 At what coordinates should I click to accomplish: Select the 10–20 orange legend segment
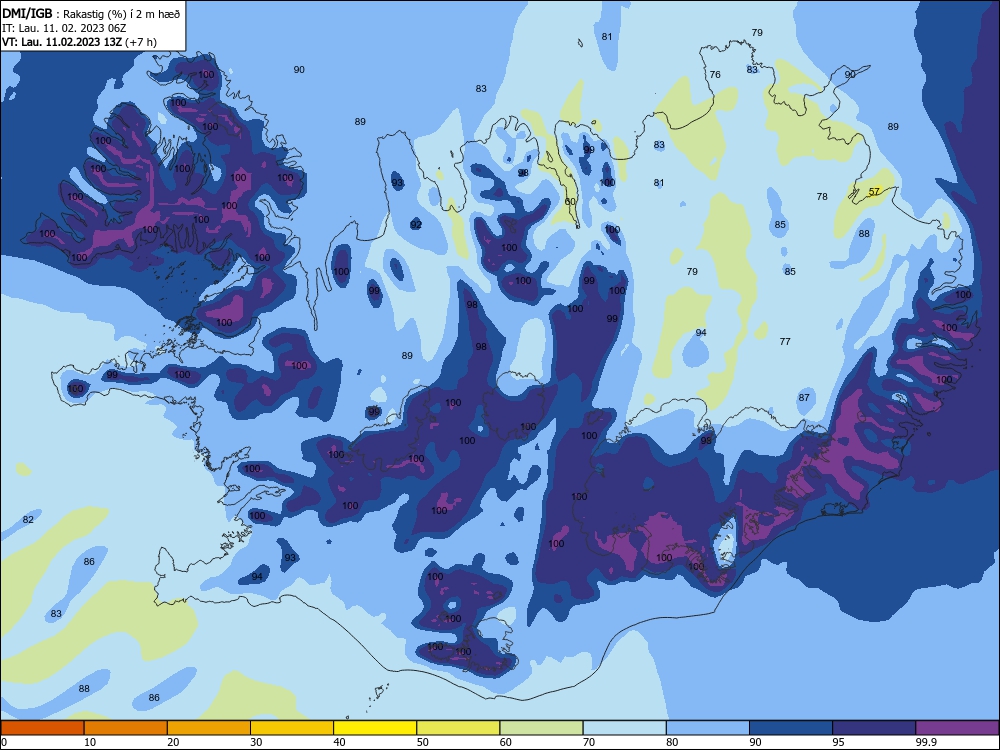(x=126, y=728)
